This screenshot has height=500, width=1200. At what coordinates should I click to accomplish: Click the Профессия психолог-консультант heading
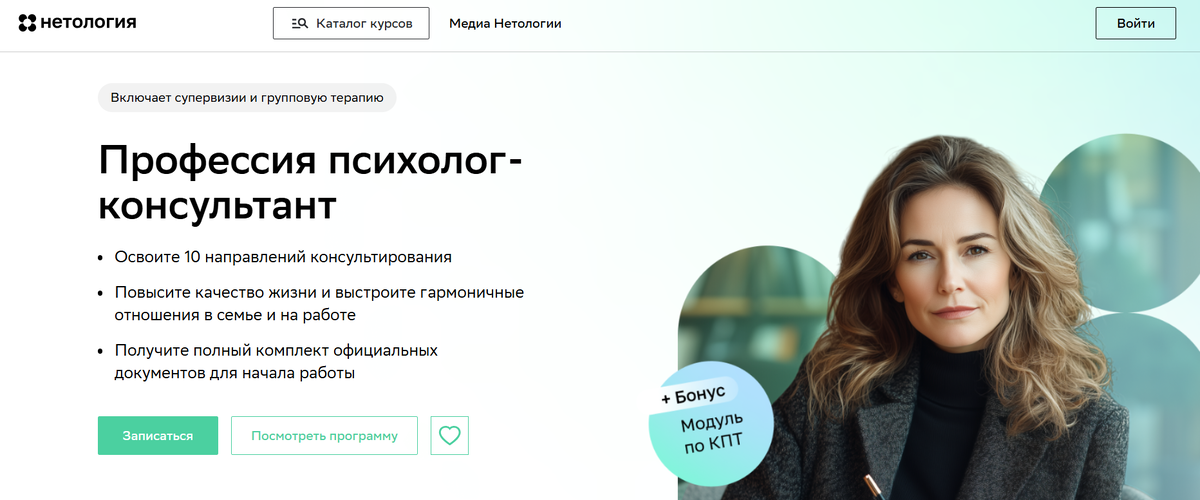coord(311,182)
